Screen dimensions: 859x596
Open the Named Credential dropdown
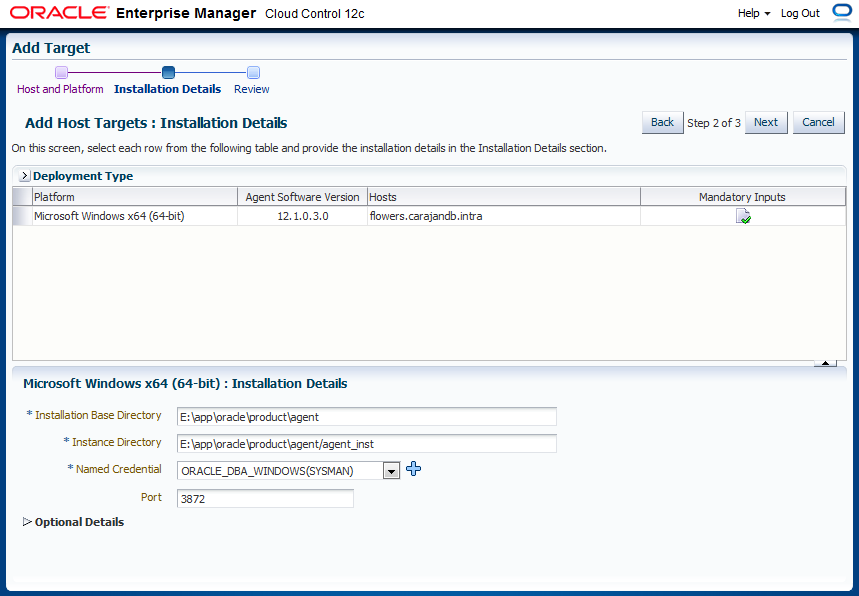(391, 471)
